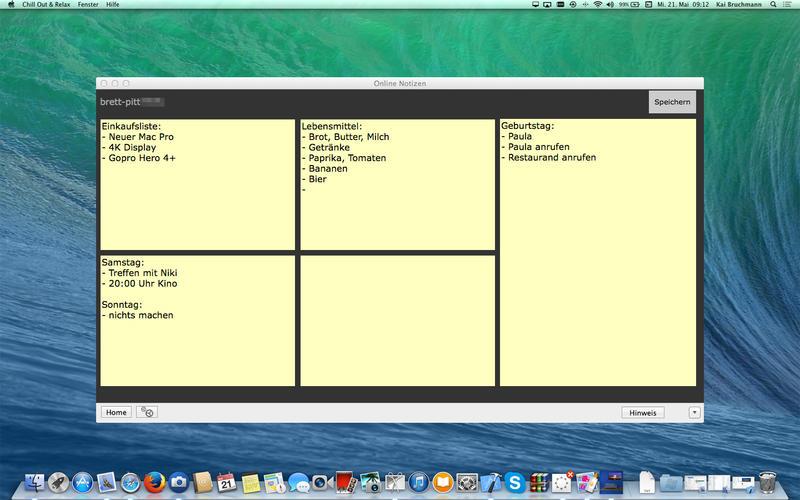Launch Skype from the Dock

point(515,483)
